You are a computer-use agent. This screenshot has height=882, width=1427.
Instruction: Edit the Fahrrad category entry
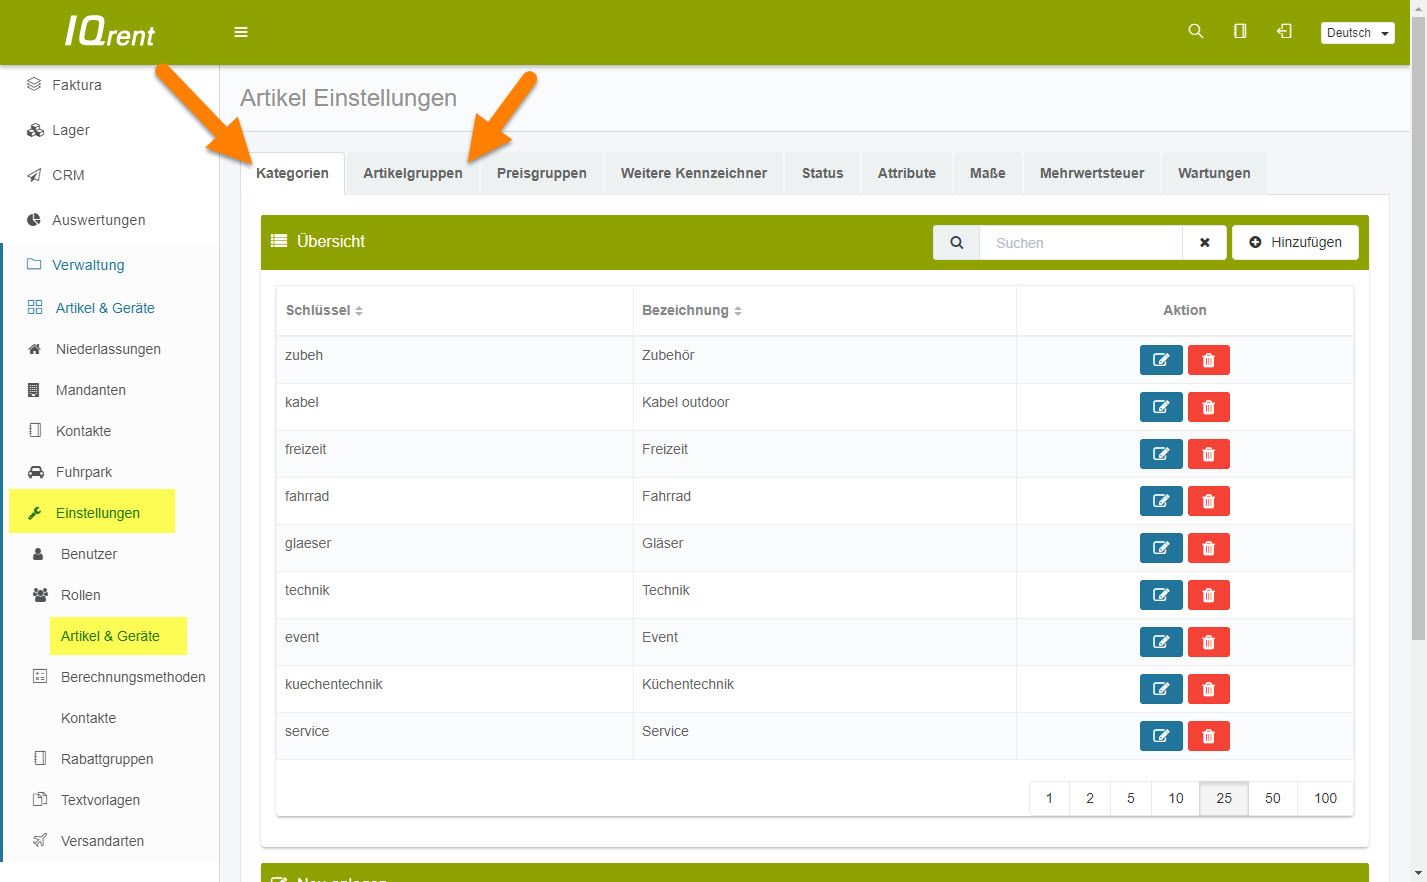(1160, 501)
